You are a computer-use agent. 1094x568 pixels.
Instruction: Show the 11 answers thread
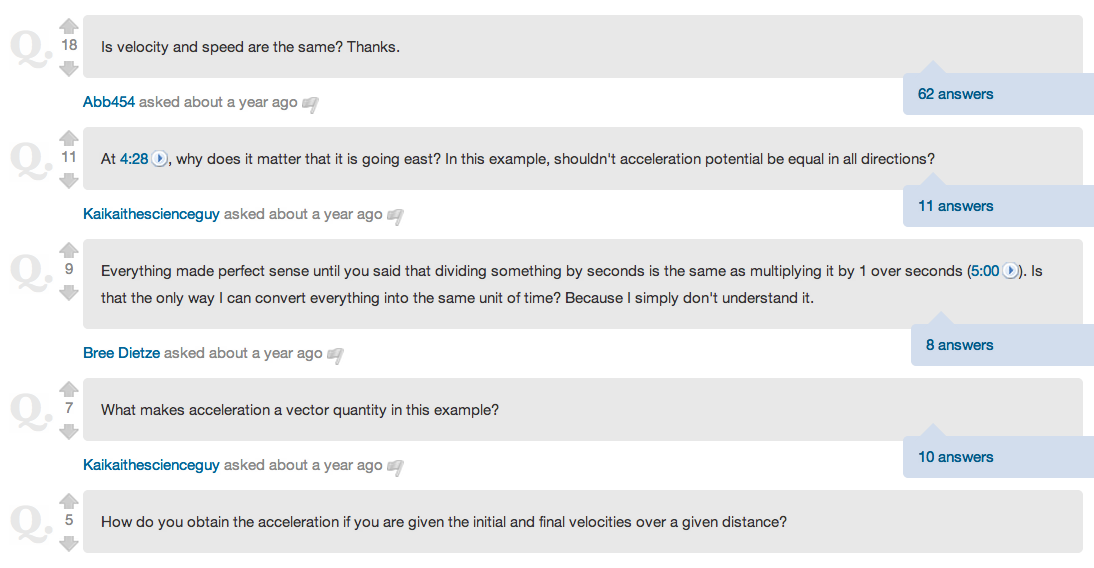tap(955, 206)
